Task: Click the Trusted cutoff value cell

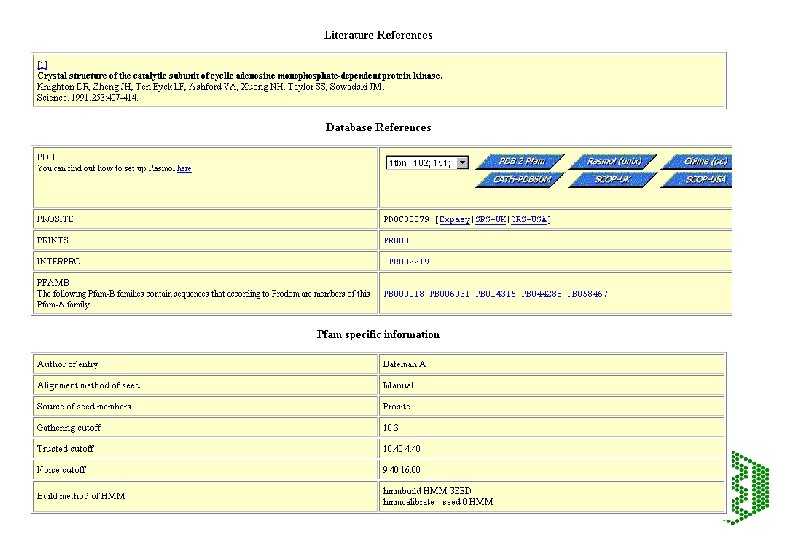Action: (552, 449)
